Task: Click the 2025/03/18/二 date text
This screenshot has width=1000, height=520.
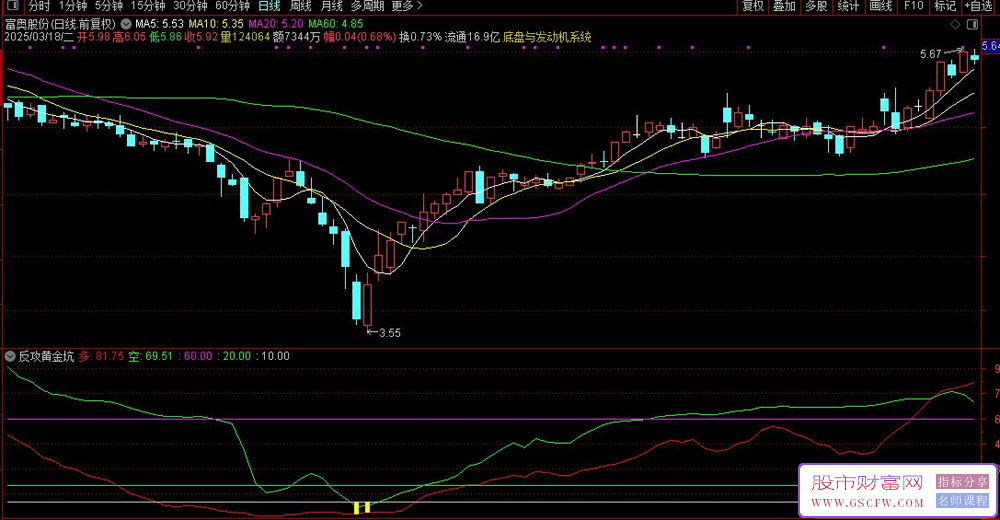Action: (x=39, y=37)
